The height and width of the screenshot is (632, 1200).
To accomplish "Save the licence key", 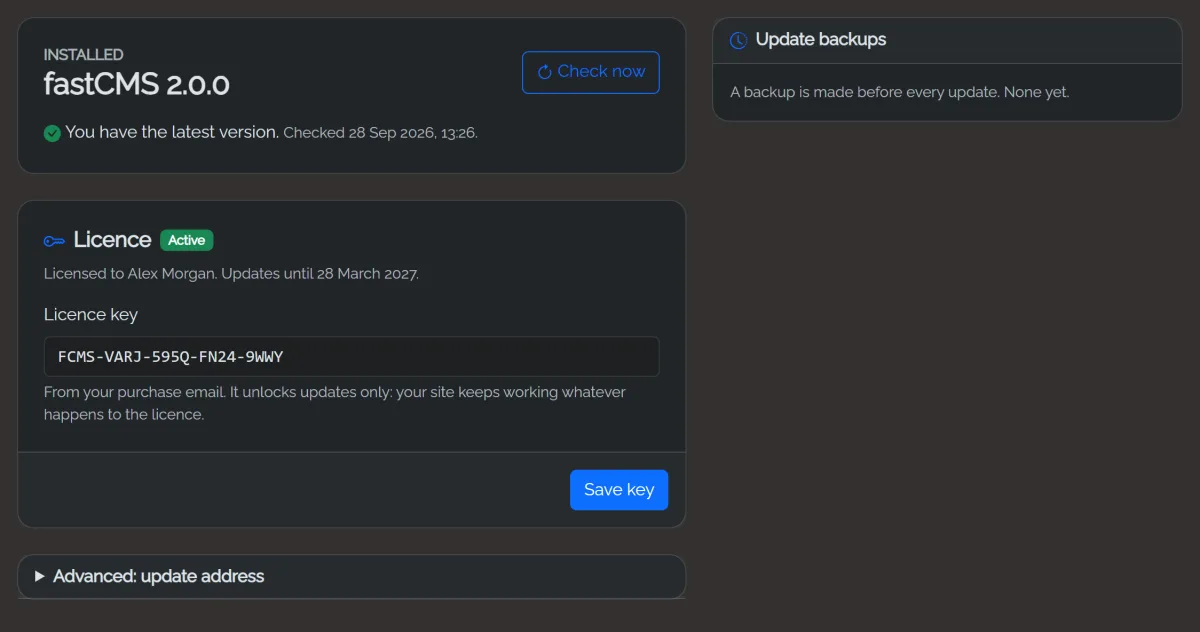I will pos(619,490).
